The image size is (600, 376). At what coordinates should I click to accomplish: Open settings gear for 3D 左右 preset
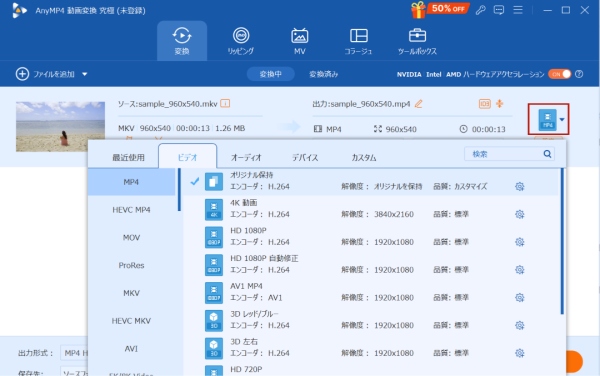click(x=519, y=353)
